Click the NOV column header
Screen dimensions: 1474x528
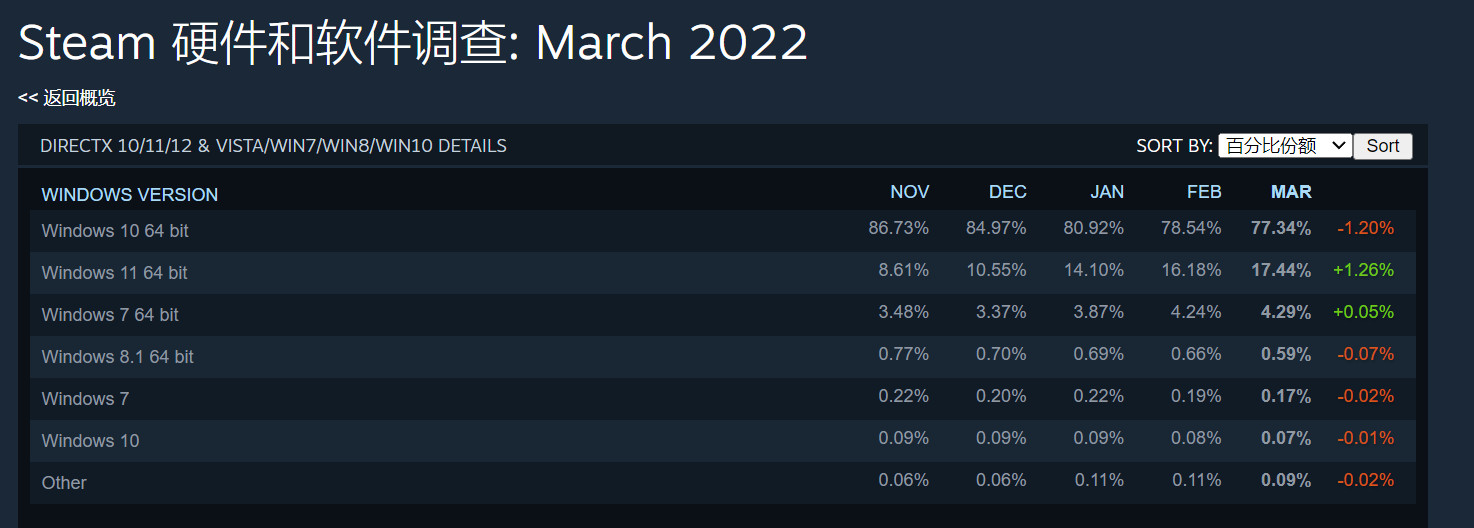[910, 192]
